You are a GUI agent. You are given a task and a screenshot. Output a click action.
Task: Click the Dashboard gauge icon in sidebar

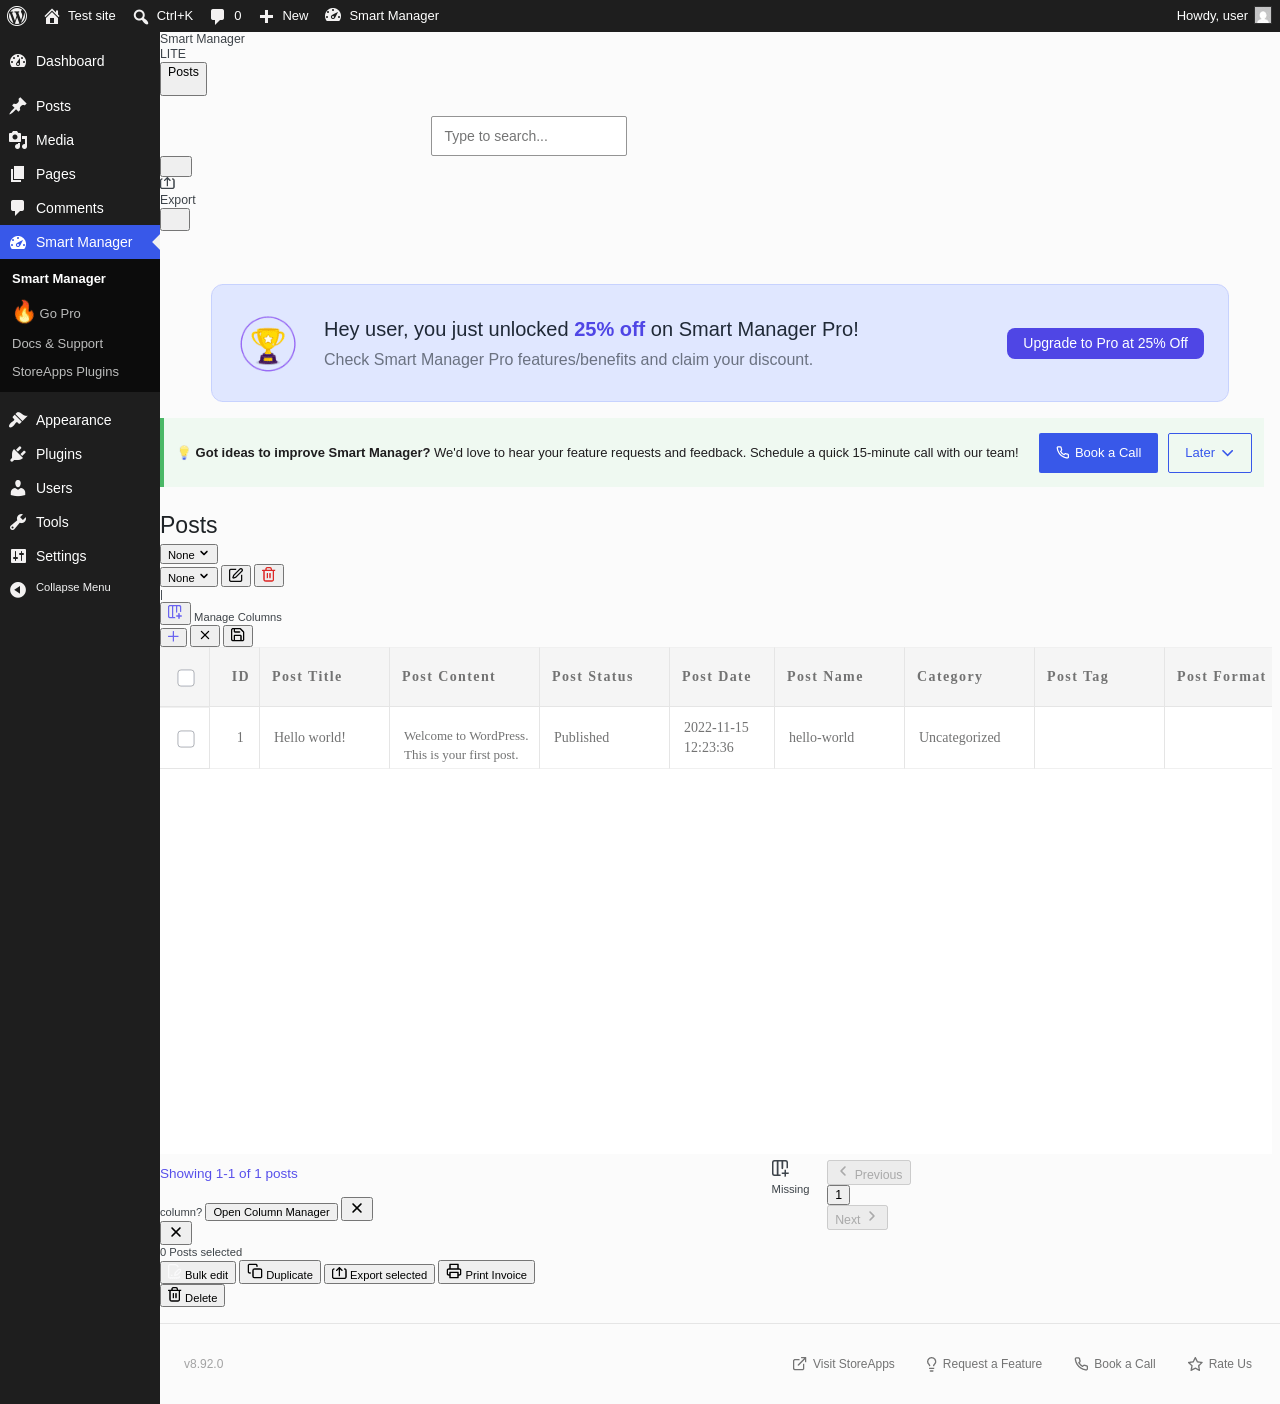point(18,61)
